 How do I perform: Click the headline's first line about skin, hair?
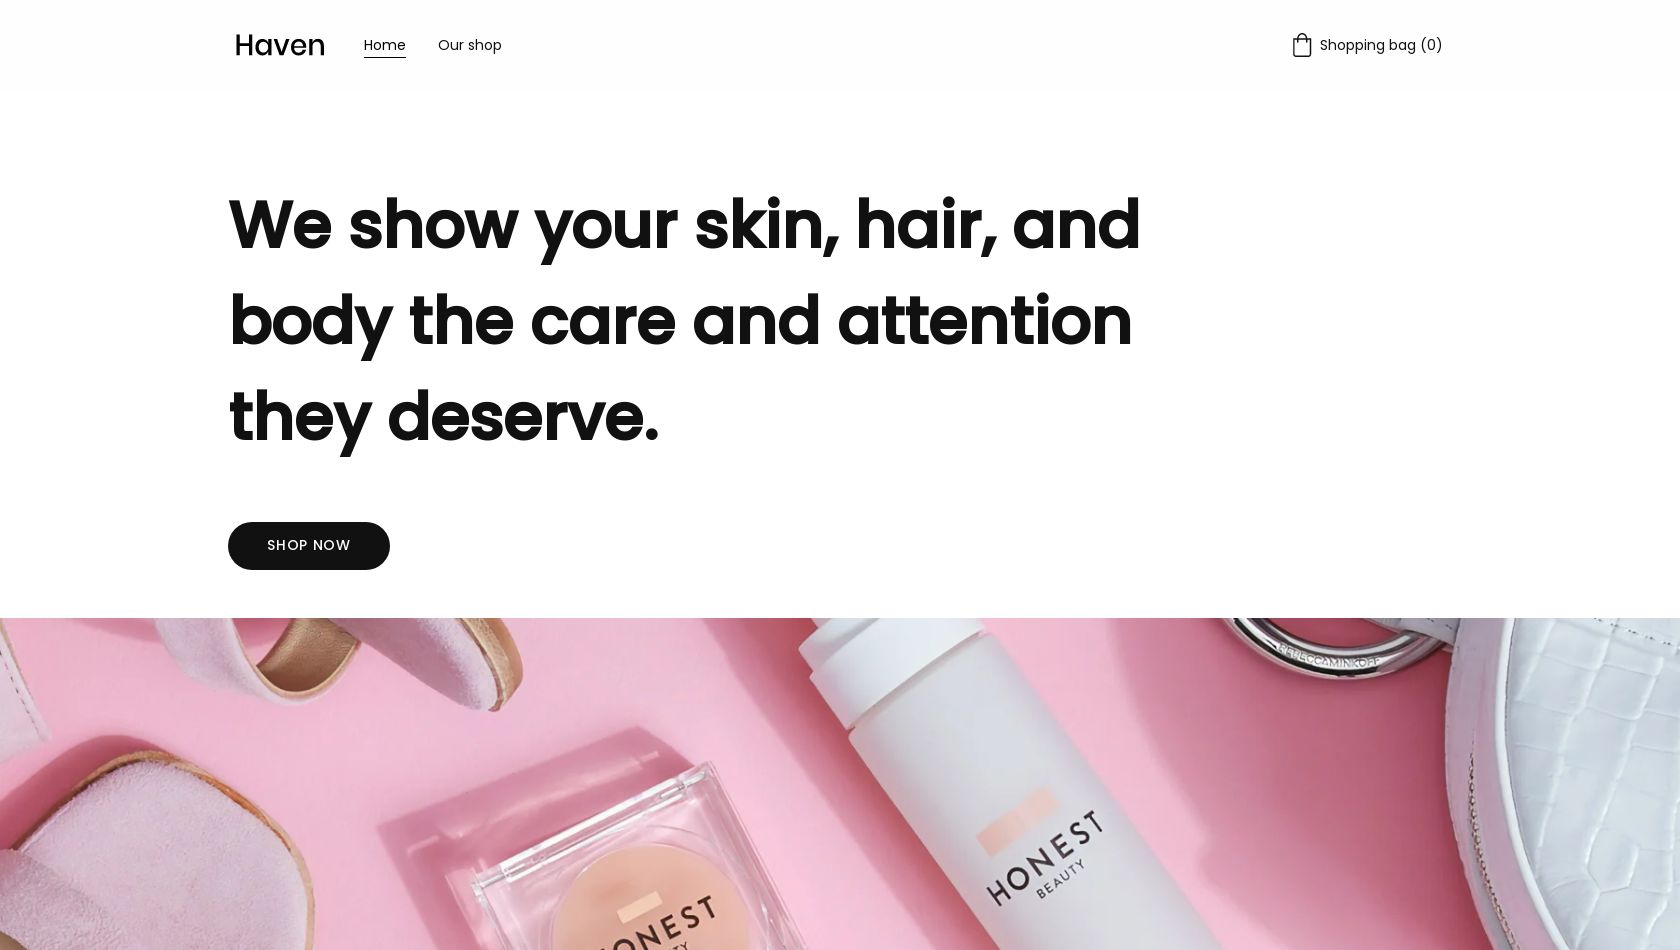(684, 225)
